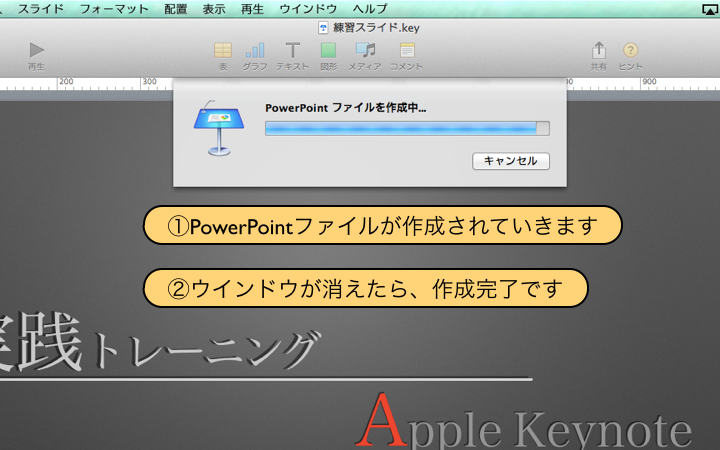This screenshot has height=450, width=720.
Task: Click the 200 mark on the ruler
Action: pos(66,81)
